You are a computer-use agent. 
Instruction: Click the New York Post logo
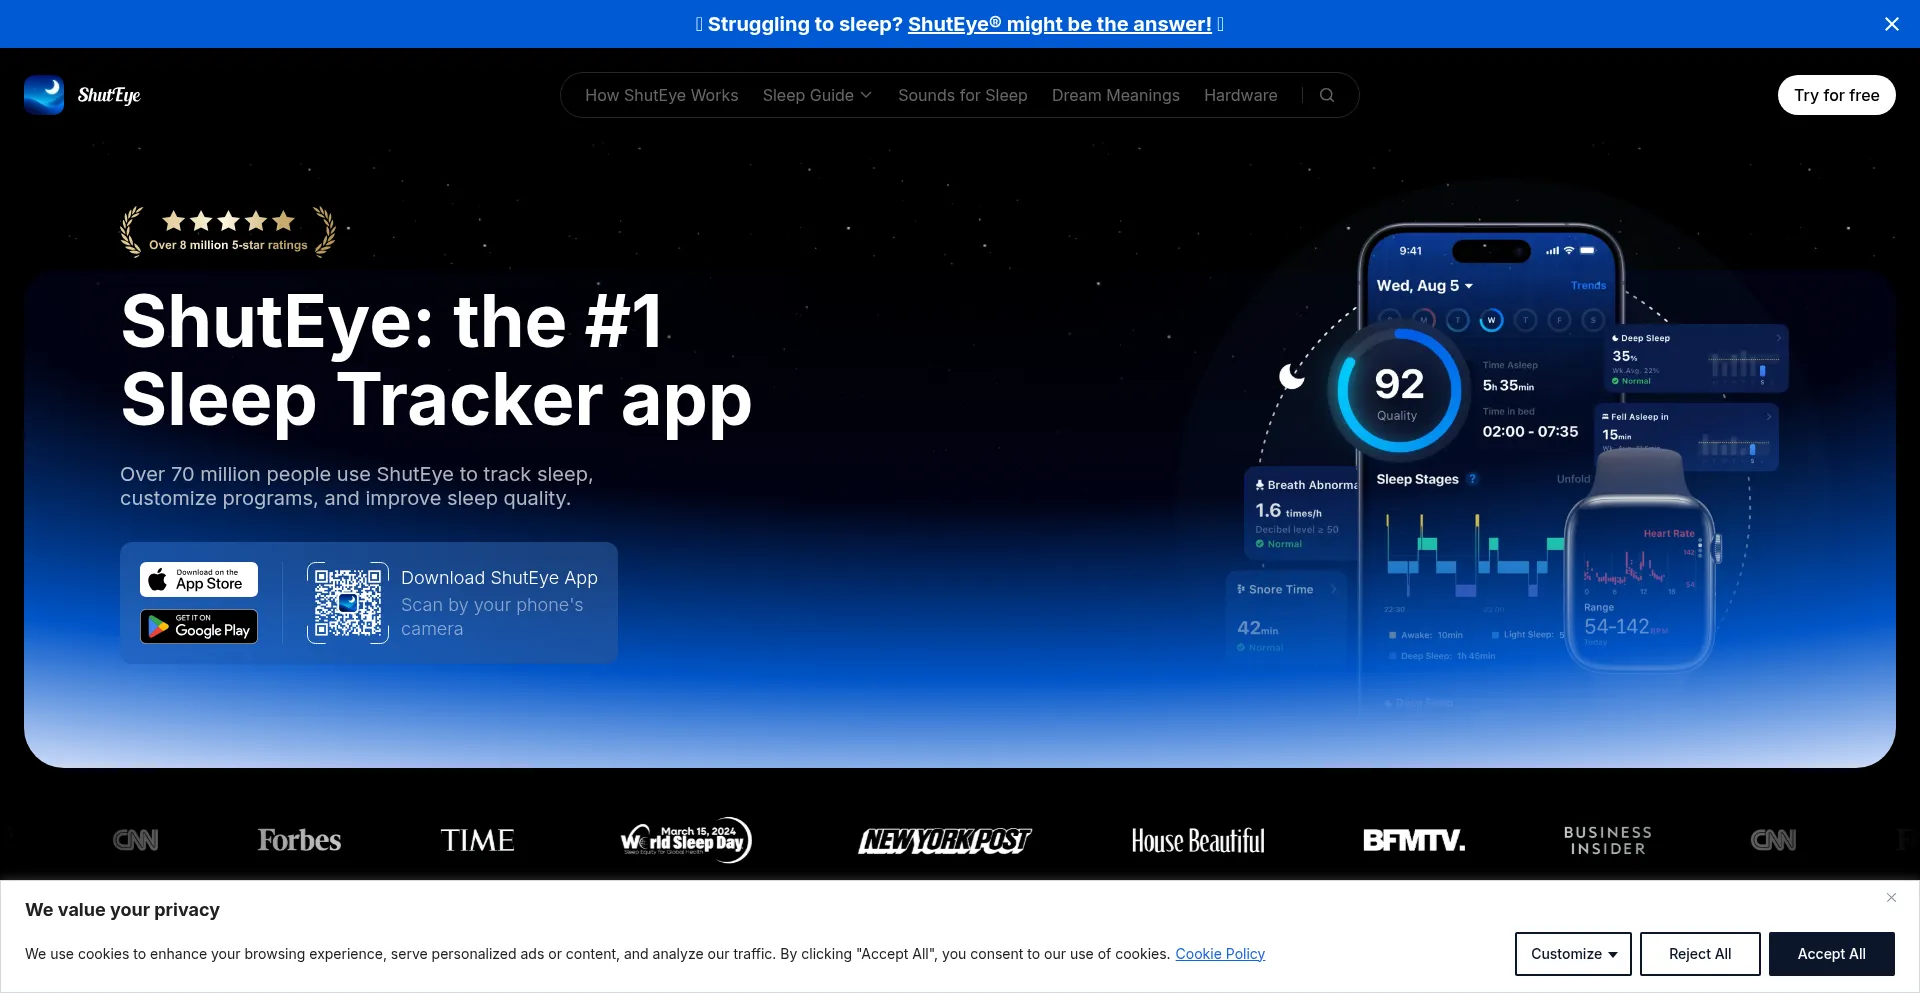(945, 841)
